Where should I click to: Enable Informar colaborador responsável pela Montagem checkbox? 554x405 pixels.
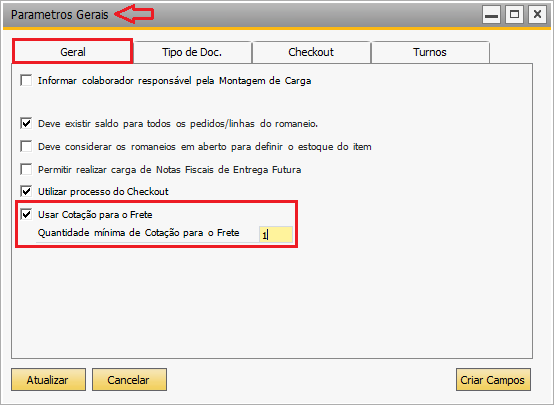pos(26,80)
